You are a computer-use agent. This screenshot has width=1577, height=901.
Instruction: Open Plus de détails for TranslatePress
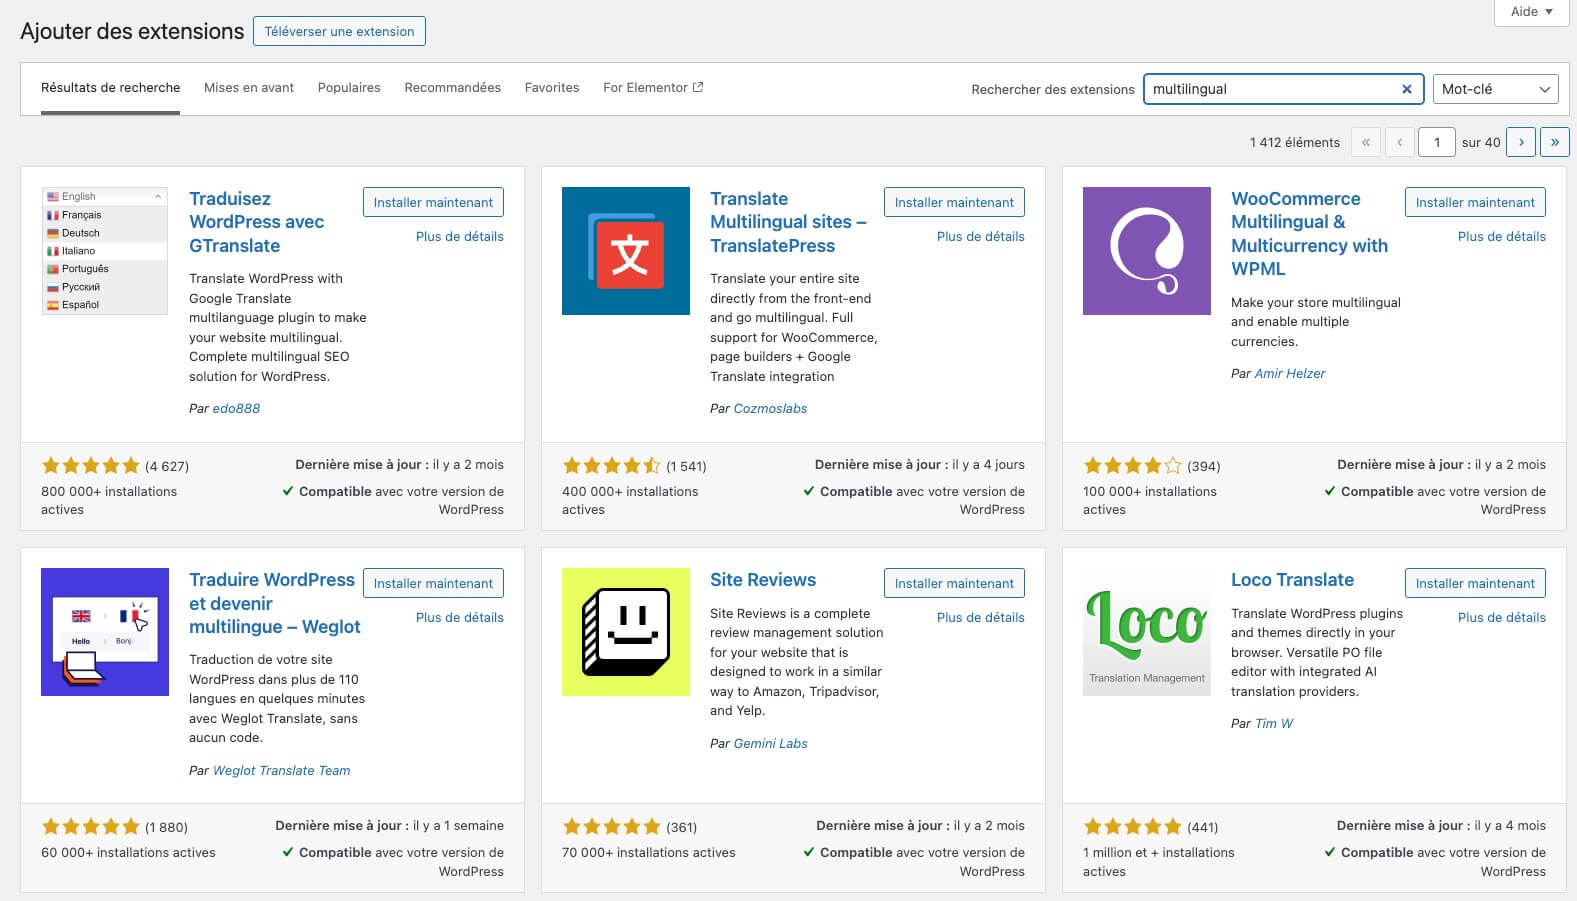click(981, 237)
